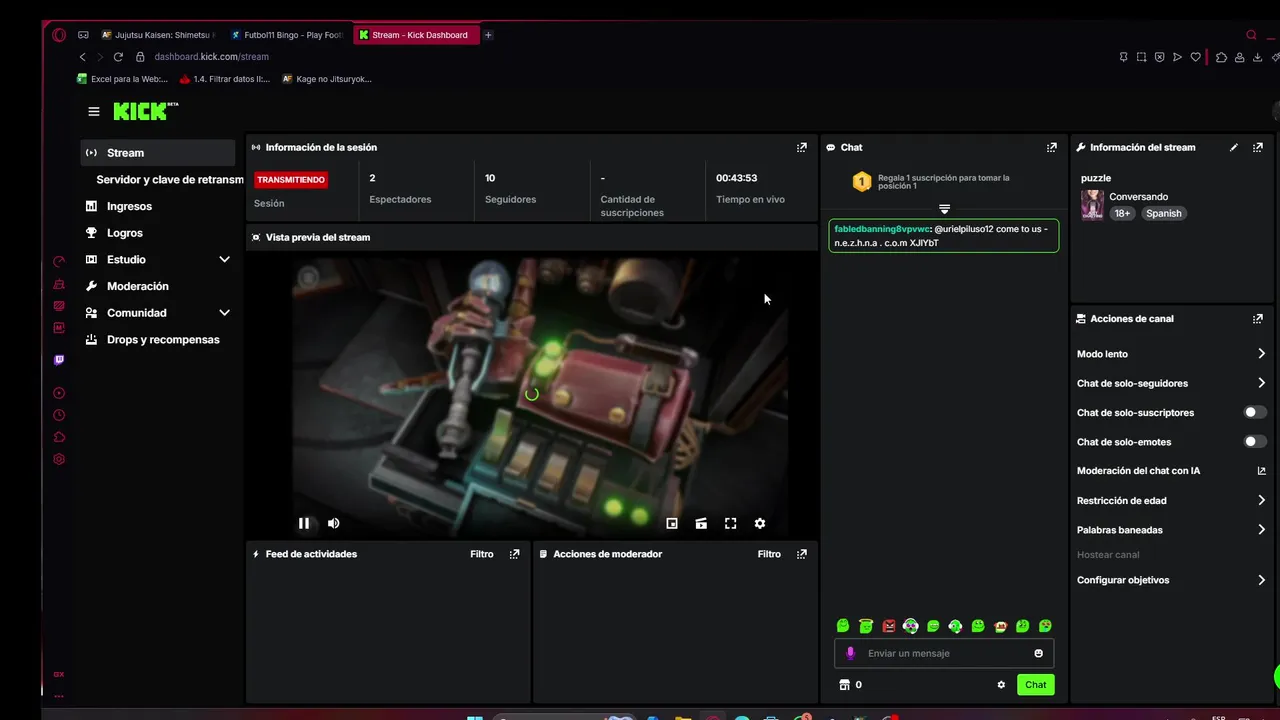Viewport: 1280px width, 720px height.
Task: Pop out the Feed de actividades panel
Action: click(514, 554)
